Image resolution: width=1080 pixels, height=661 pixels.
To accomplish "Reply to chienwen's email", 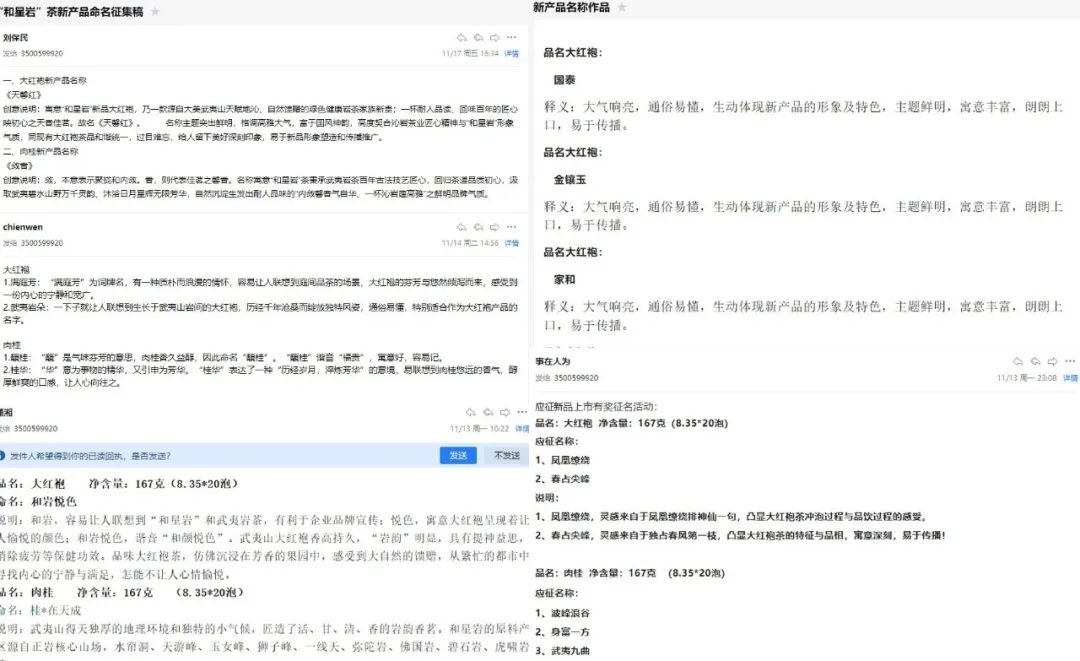I will coord(461,227).
